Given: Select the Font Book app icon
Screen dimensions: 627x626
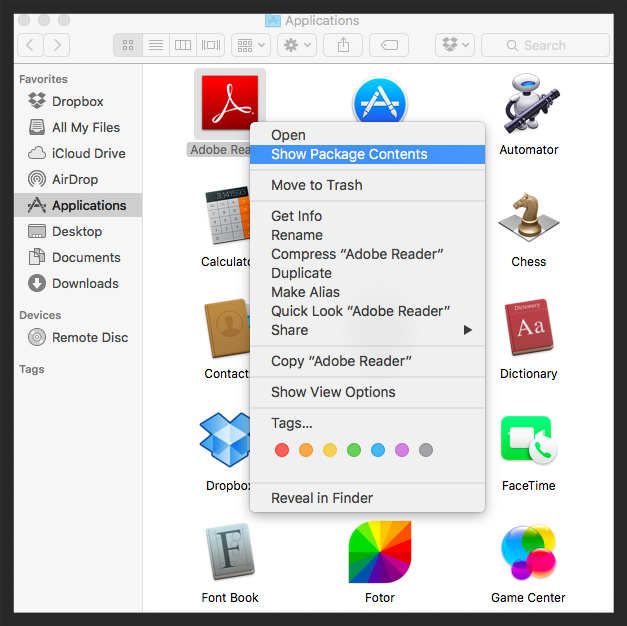Looking at the screenshot, I should (230, 551).
